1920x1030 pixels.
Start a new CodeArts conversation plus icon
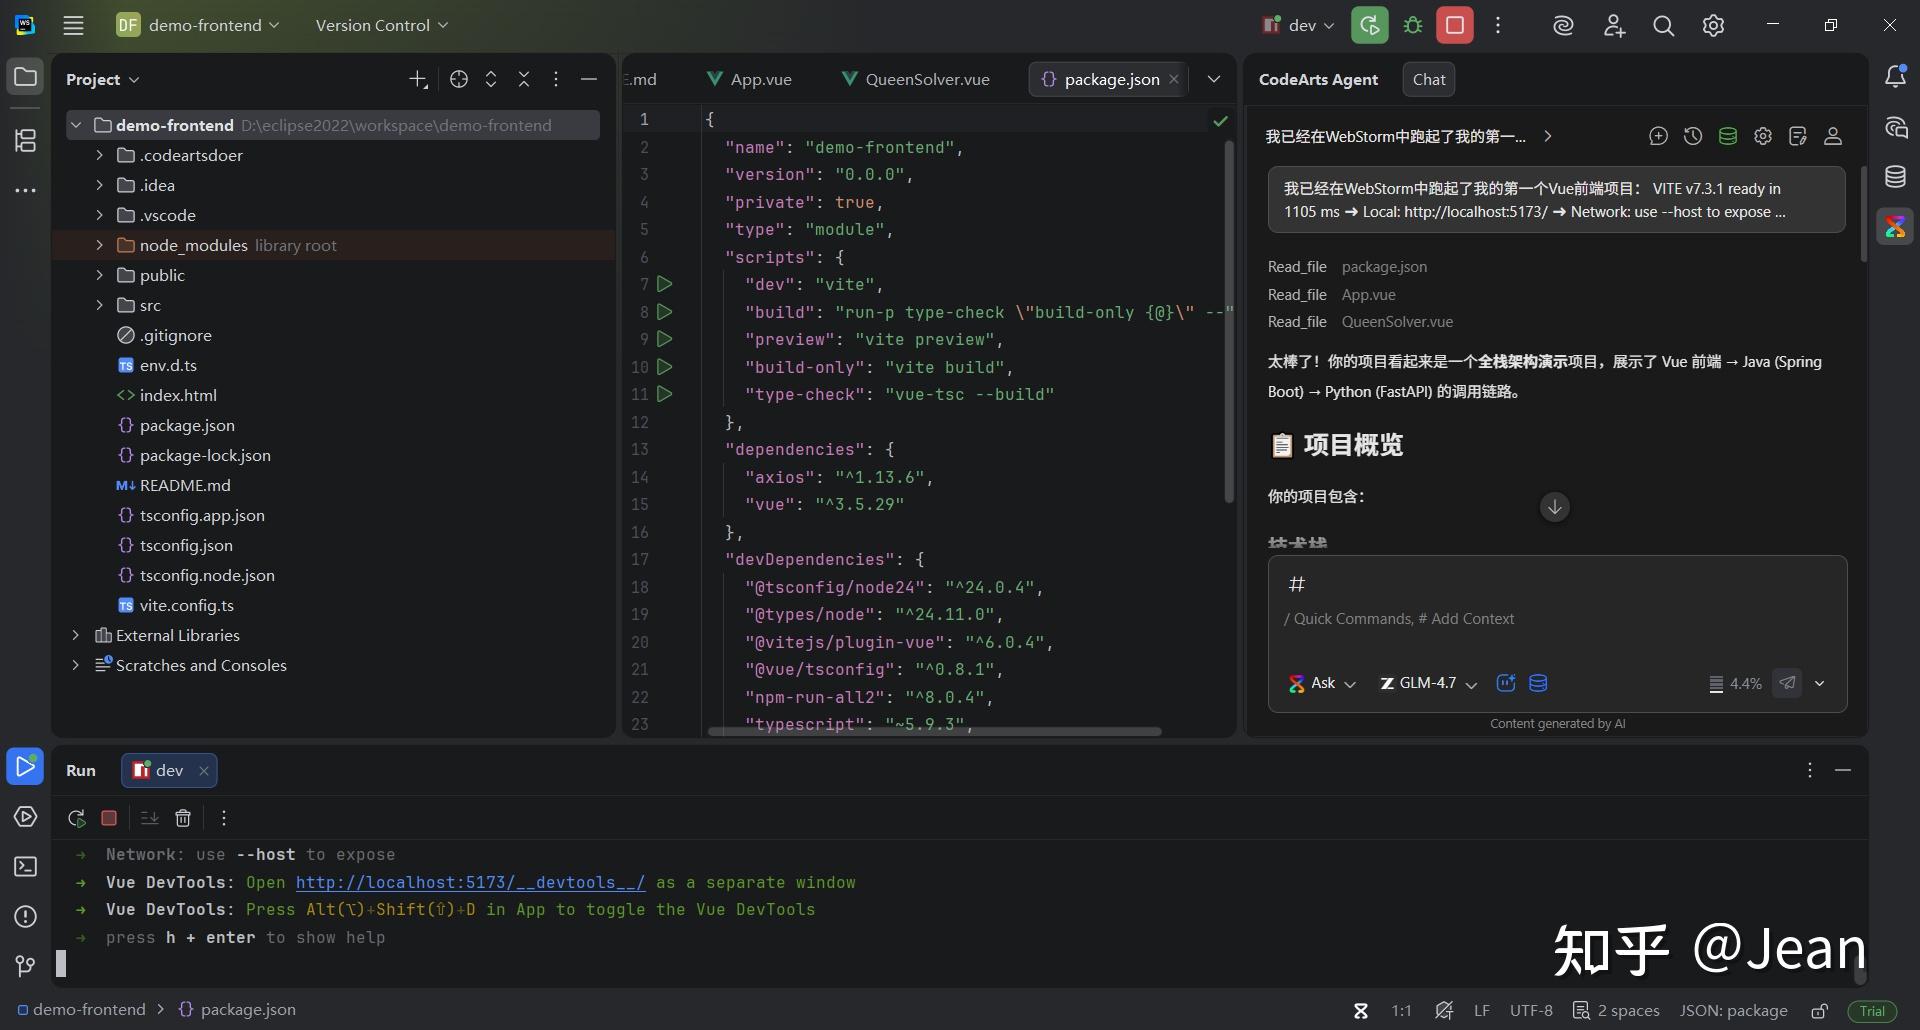point(1658,136)
